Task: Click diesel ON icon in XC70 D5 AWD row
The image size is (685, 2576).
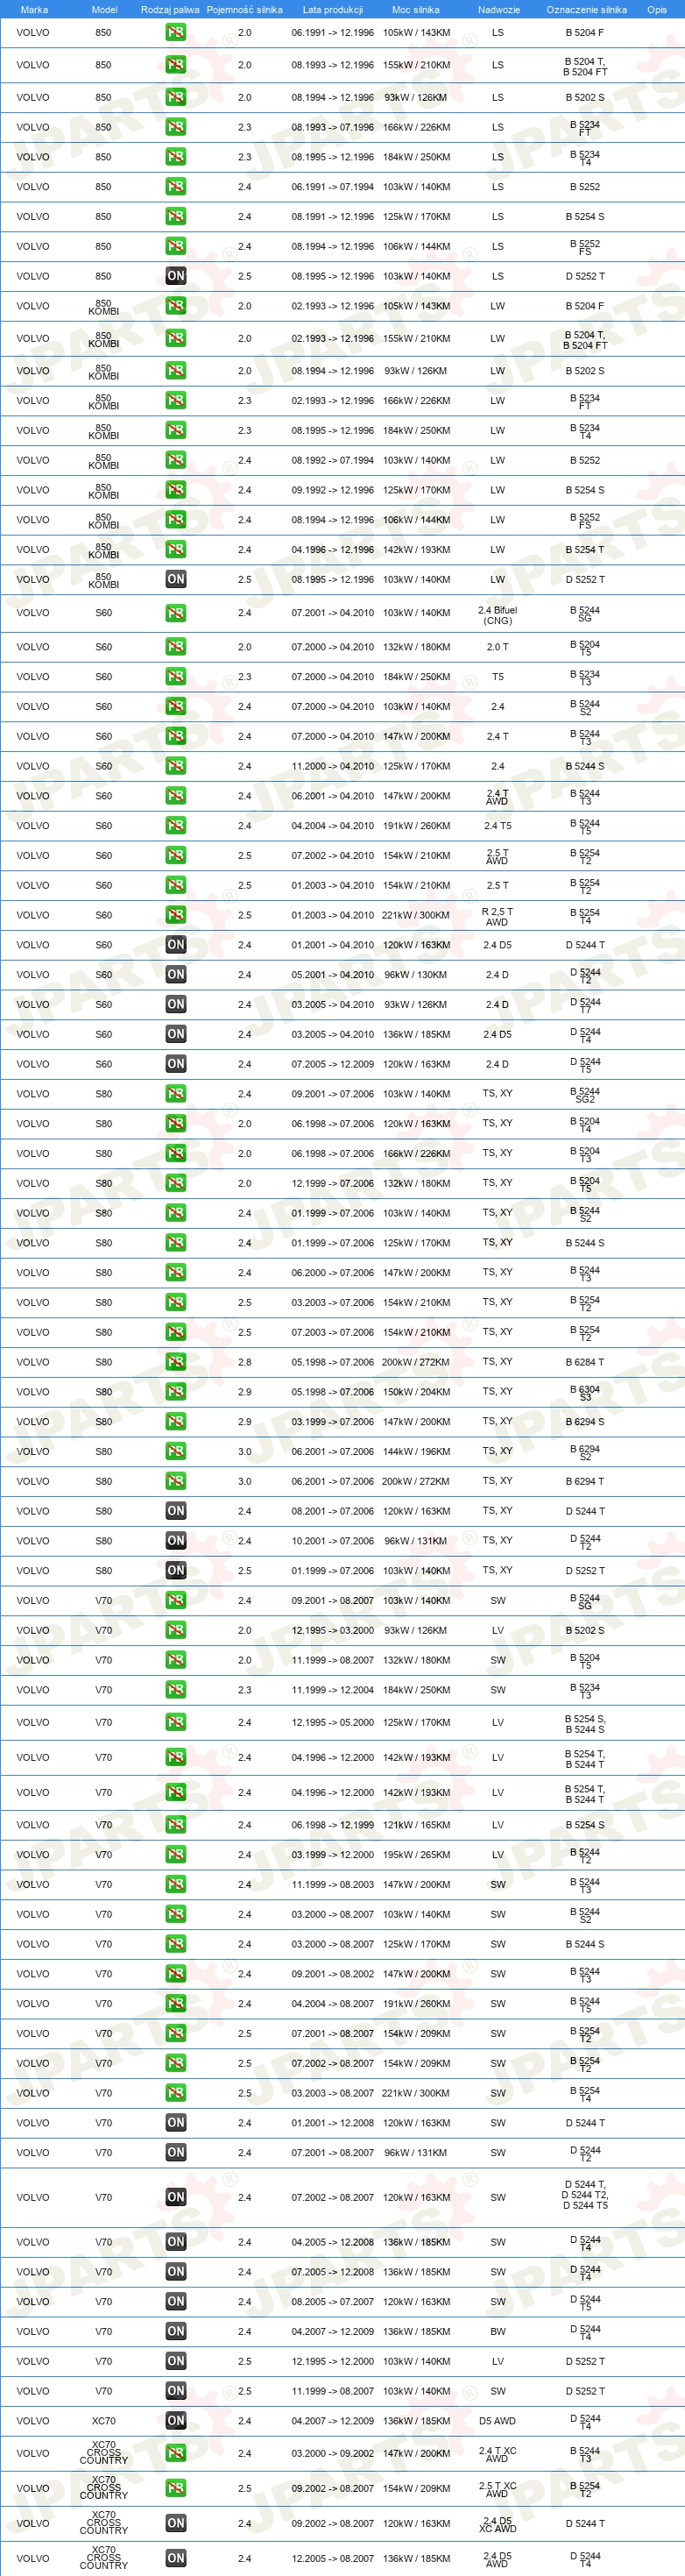Action: coord(176,2421)
